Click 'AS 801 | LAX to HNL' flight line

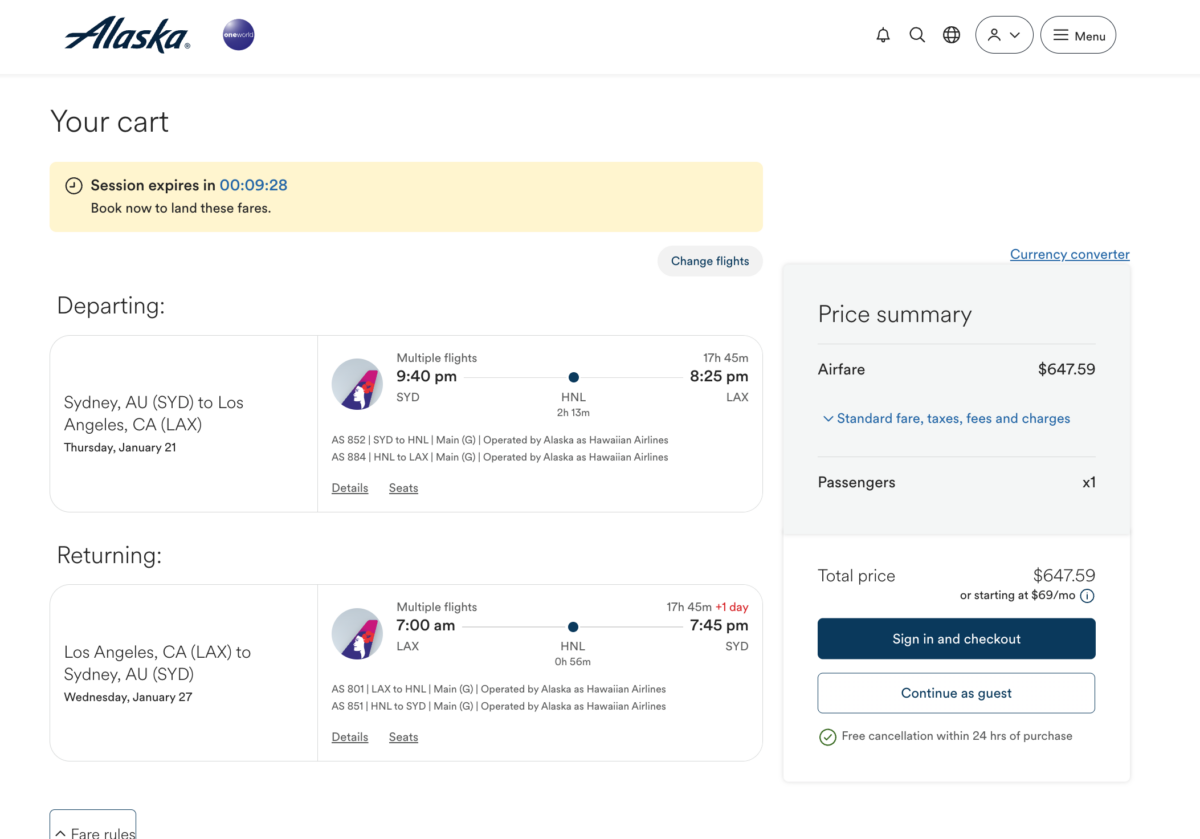point(499,689)
